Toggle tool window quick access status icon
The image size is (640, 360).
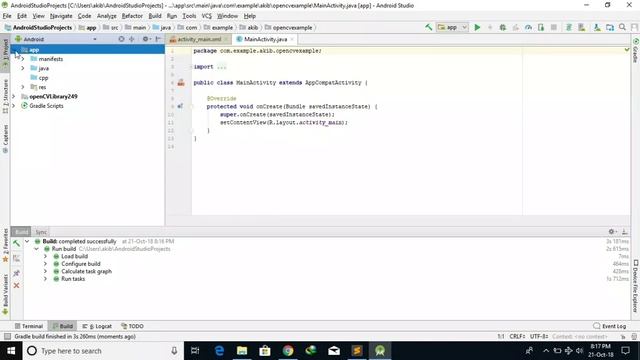(7, 336)
